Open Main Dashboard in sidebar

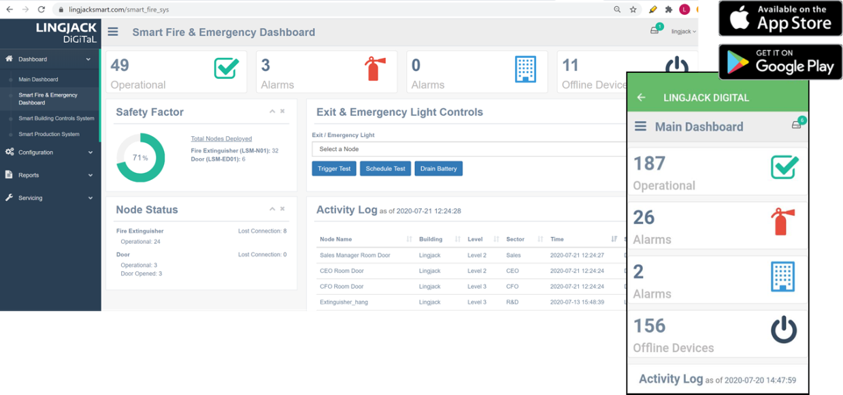[x=38, y=80]
